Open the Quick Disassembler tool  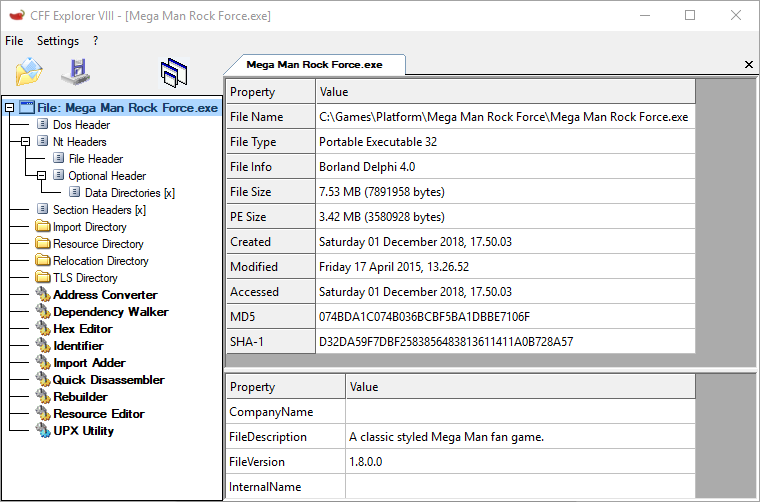pos(109,379)
